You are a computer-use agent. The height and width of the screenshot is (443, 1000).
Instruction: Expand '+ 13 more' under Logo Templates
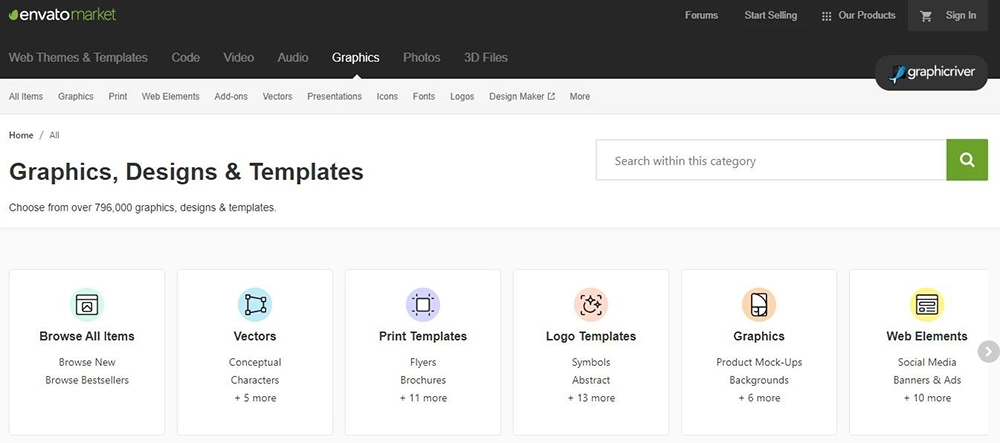591,398
